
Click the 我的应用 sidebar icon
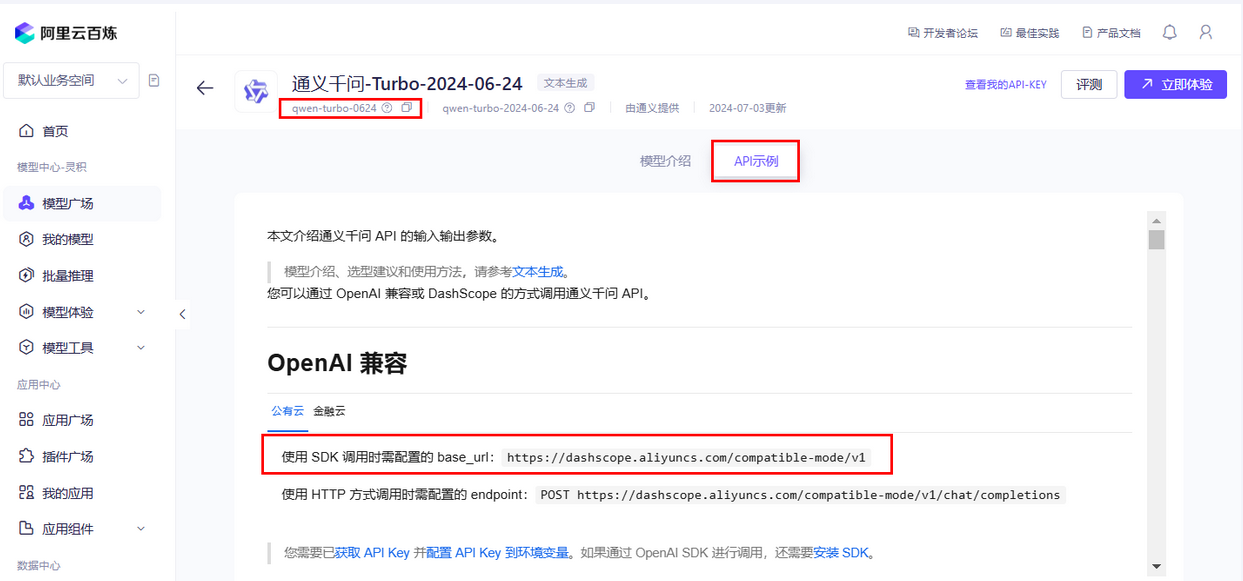click(26, 493)
